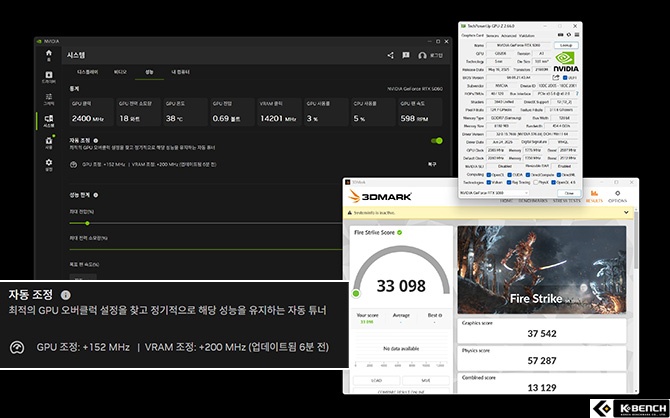Toggle the UEFI checkbox in GPU-Z

pyautogui.click(x=565, y=78)
